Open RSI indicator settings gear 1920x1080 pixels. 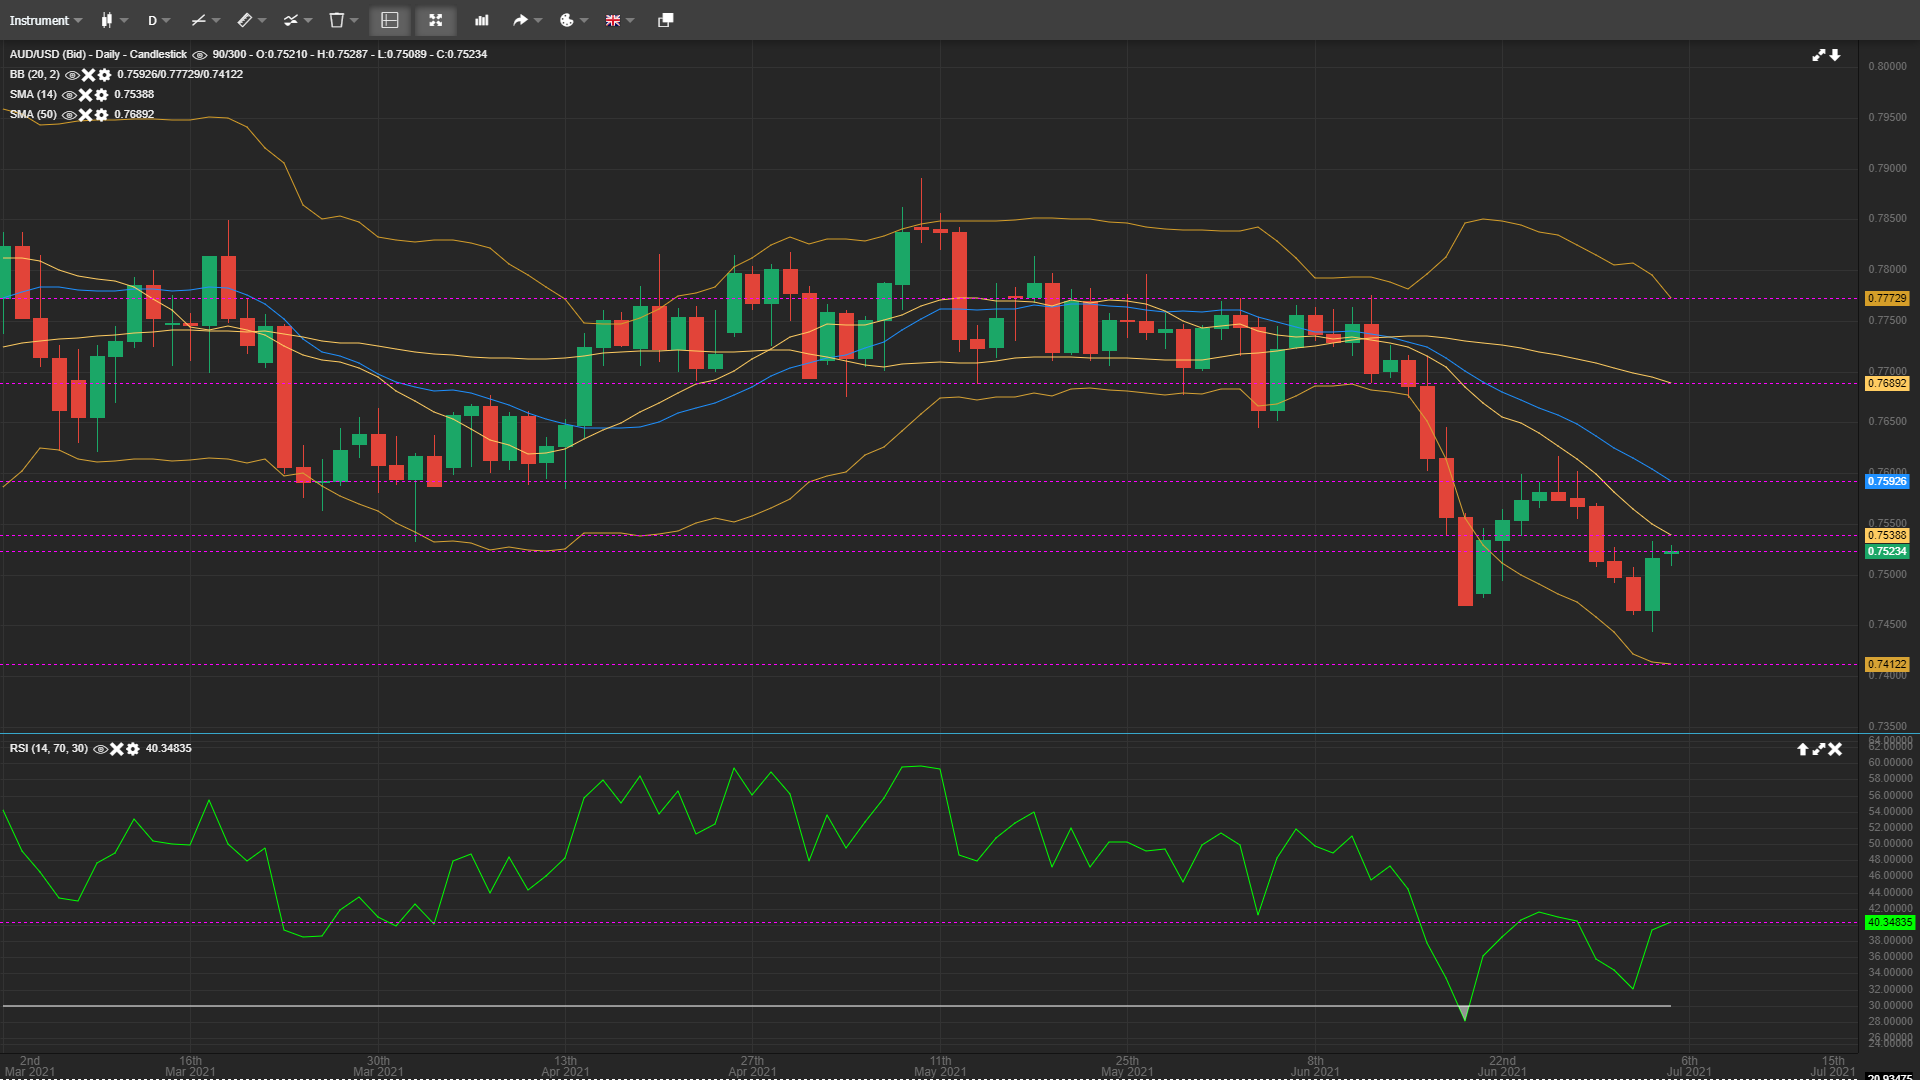pos(133,749)
